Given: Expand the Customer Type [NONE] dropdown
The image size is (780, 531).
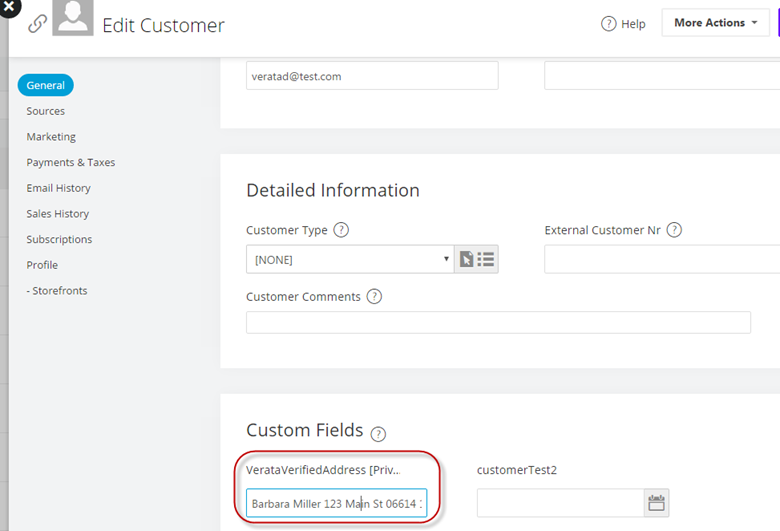Looking at the screenshot, I should pyautogui.click(x=350, y=259).
